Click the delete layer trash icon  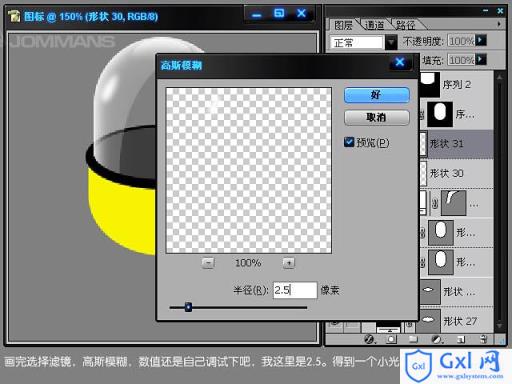tap(484, 339)
